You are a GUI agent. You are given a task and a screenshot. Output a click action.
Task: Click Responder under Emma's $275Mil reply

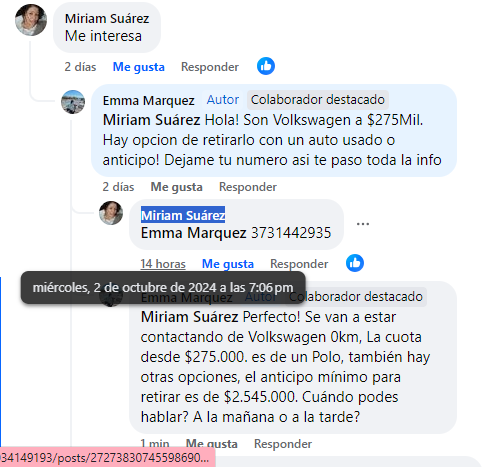click(248, 187)
